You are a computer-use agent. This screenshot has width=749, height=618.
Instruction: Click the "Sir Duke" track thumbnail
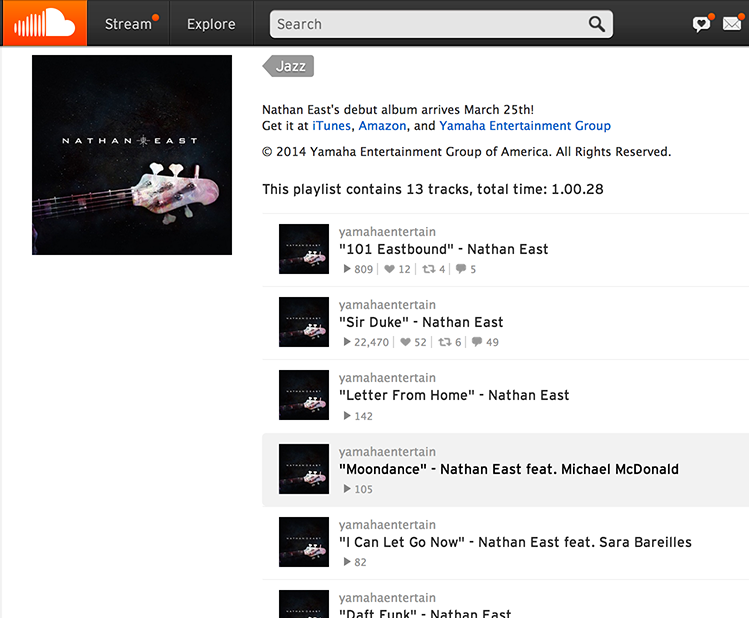point(304,322)
